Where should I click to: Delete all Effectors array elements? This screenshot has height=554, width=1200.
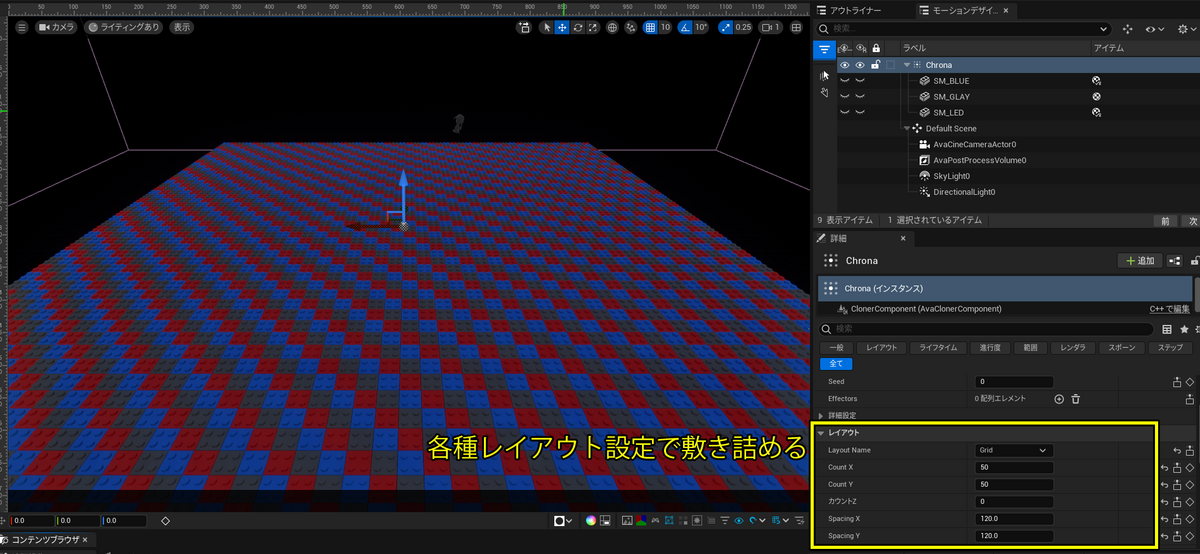click(1076, 399)
